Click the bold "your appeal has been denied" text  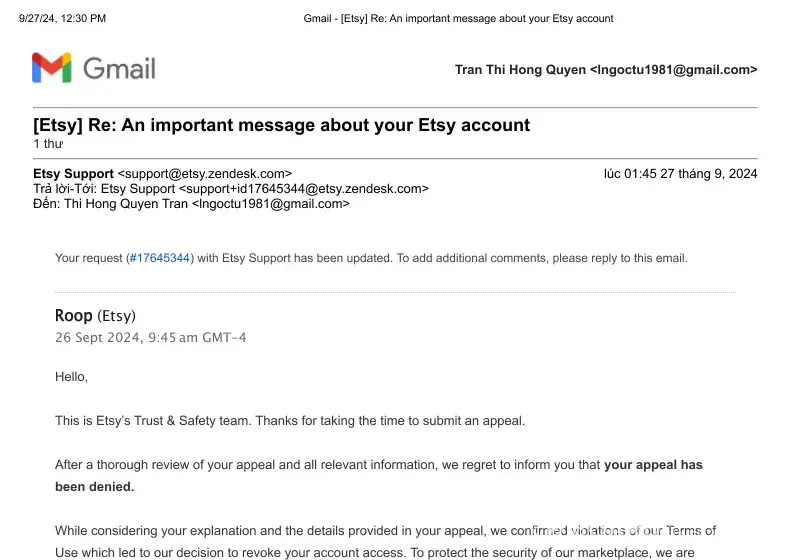pyautogui.click(x=653, y=465)
